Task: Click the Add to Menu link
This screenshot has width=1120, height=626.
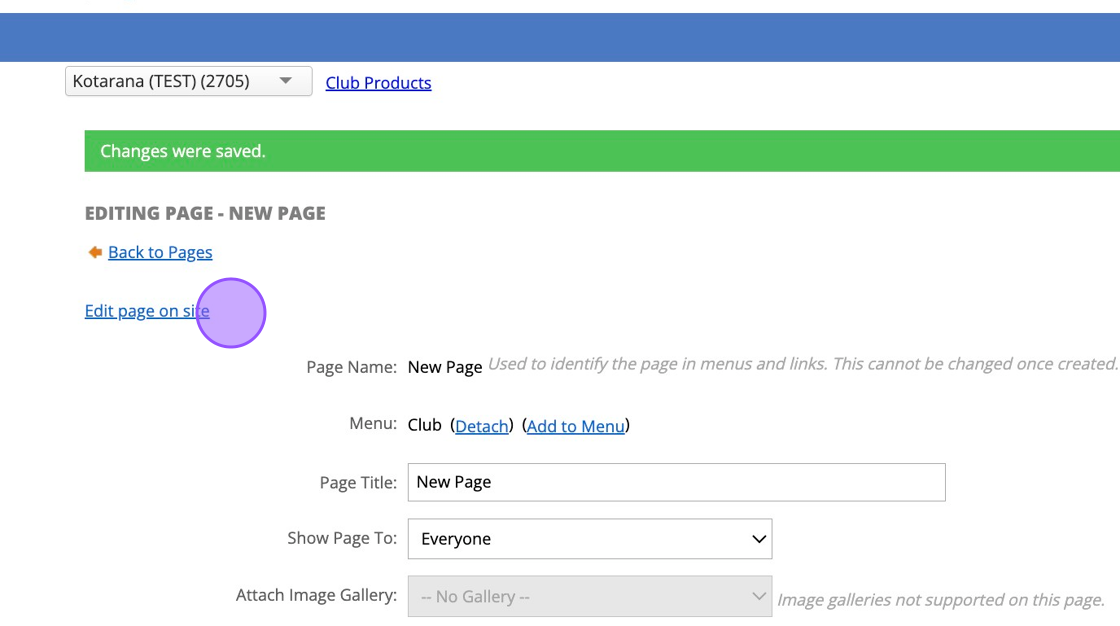Action: click(x=575, y=426)
